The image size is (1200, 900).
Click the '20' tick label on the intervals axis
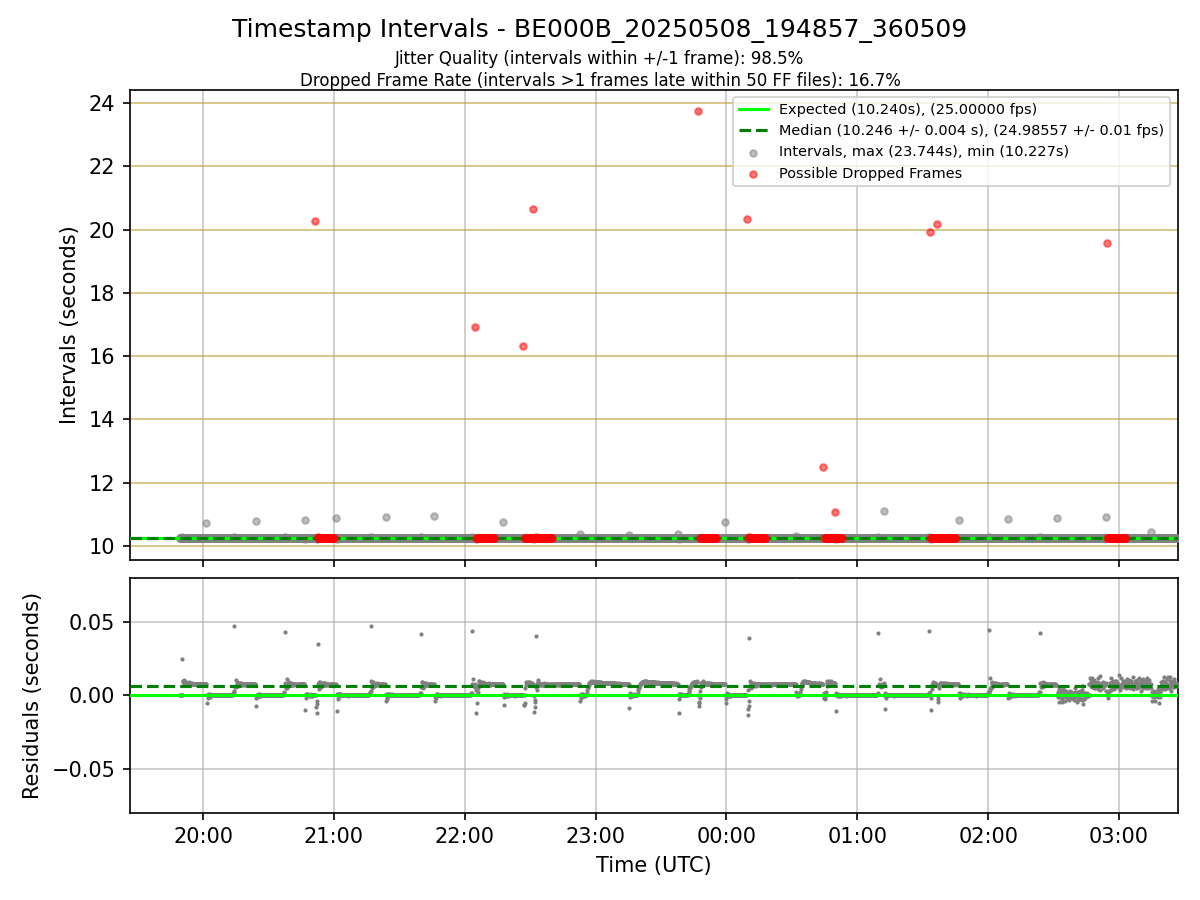102,230
